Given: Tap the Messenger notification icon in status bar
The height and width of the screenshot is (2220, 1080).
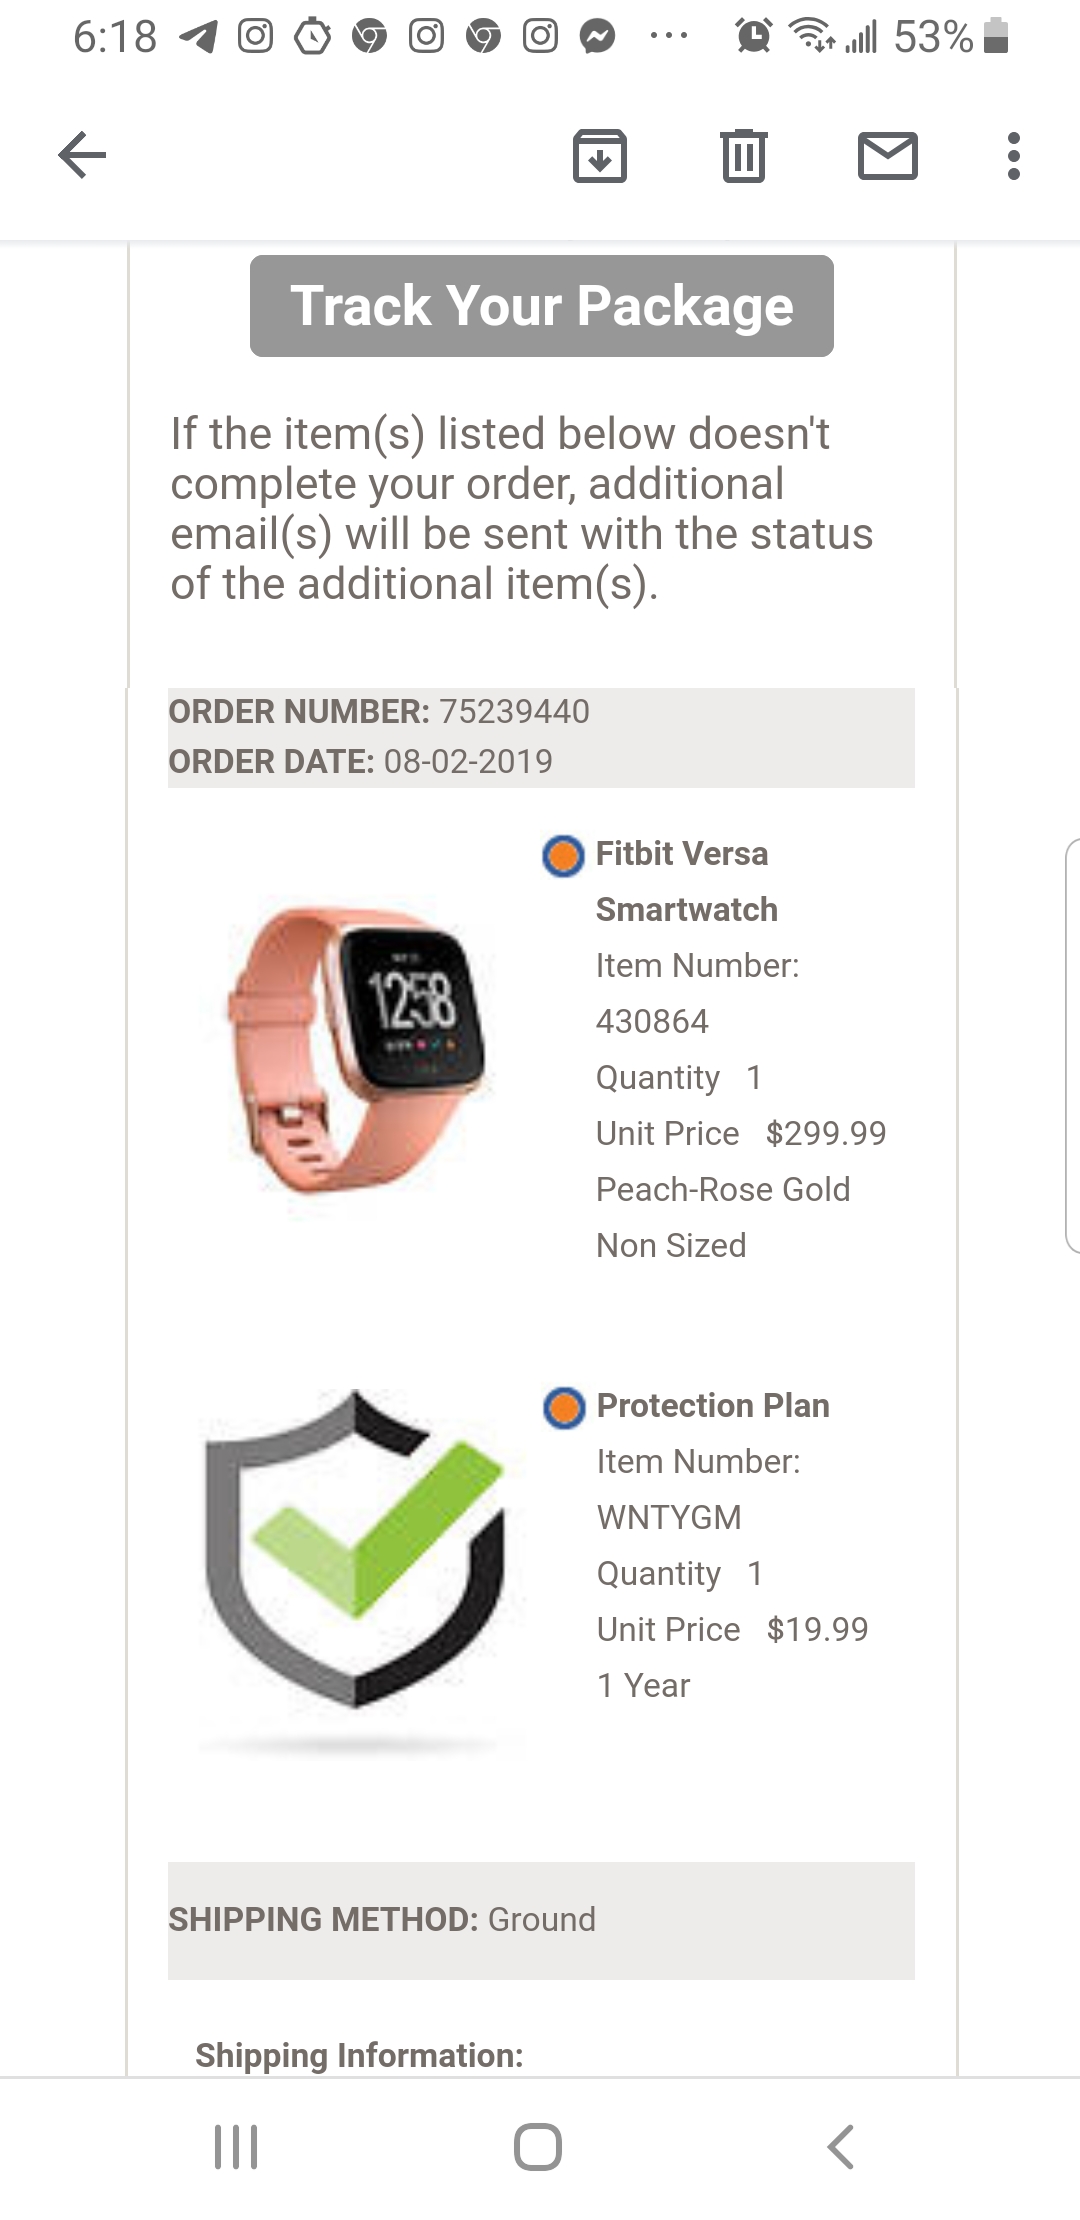Looking at the screenshot, I should click(x=598, y=37).
